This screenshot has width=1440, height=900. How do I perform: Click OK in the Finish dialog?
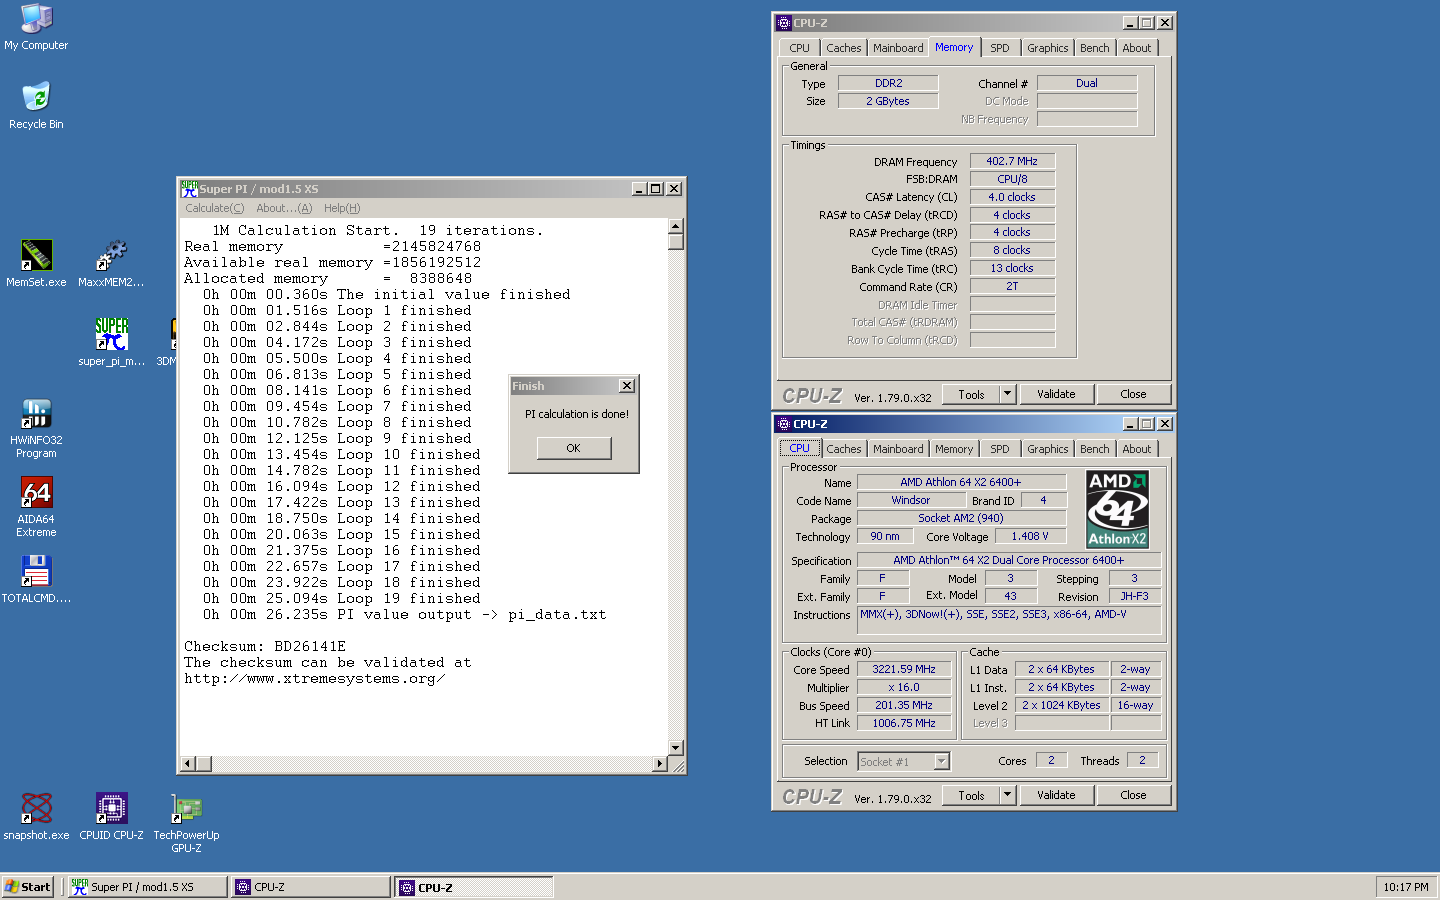[573, 448]
